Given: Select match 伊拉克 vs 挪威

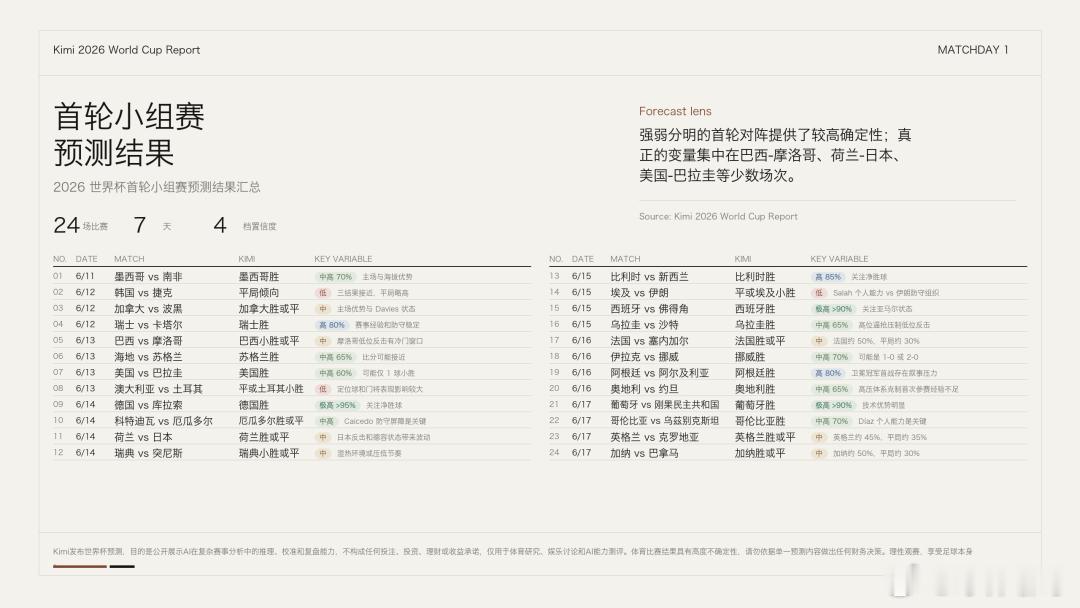Looking at the screenshot, I should (644, 357).
